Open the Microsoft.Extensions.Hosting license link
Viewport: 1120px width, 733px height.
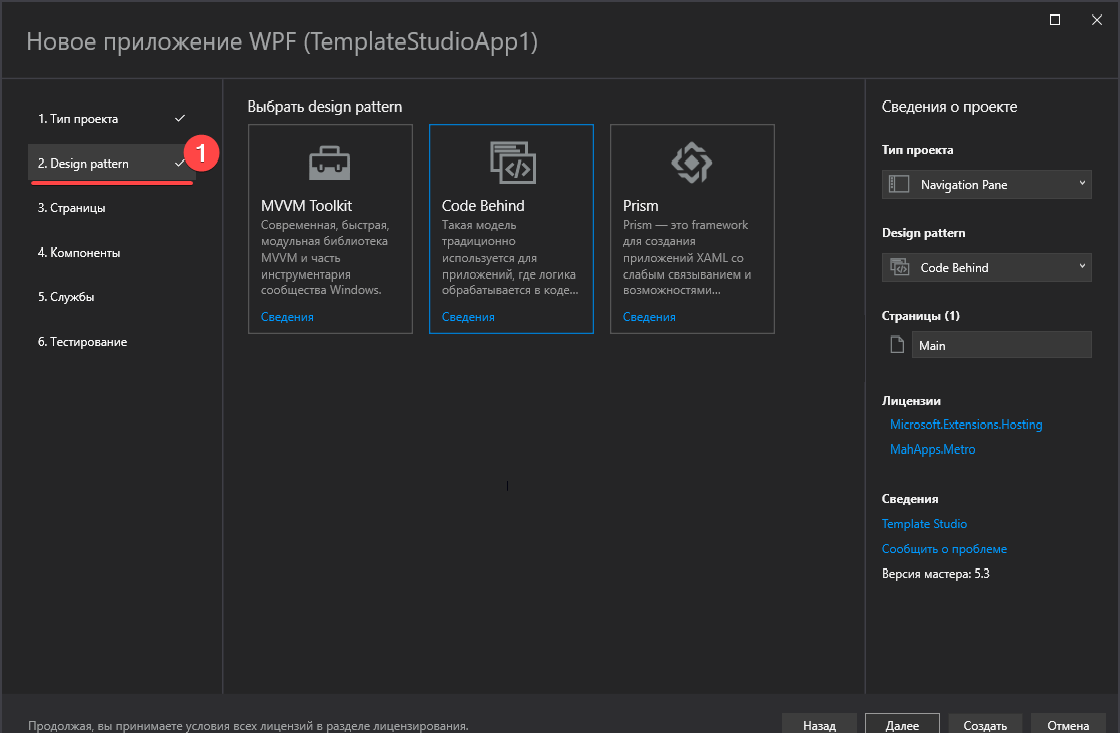(966, 424)
